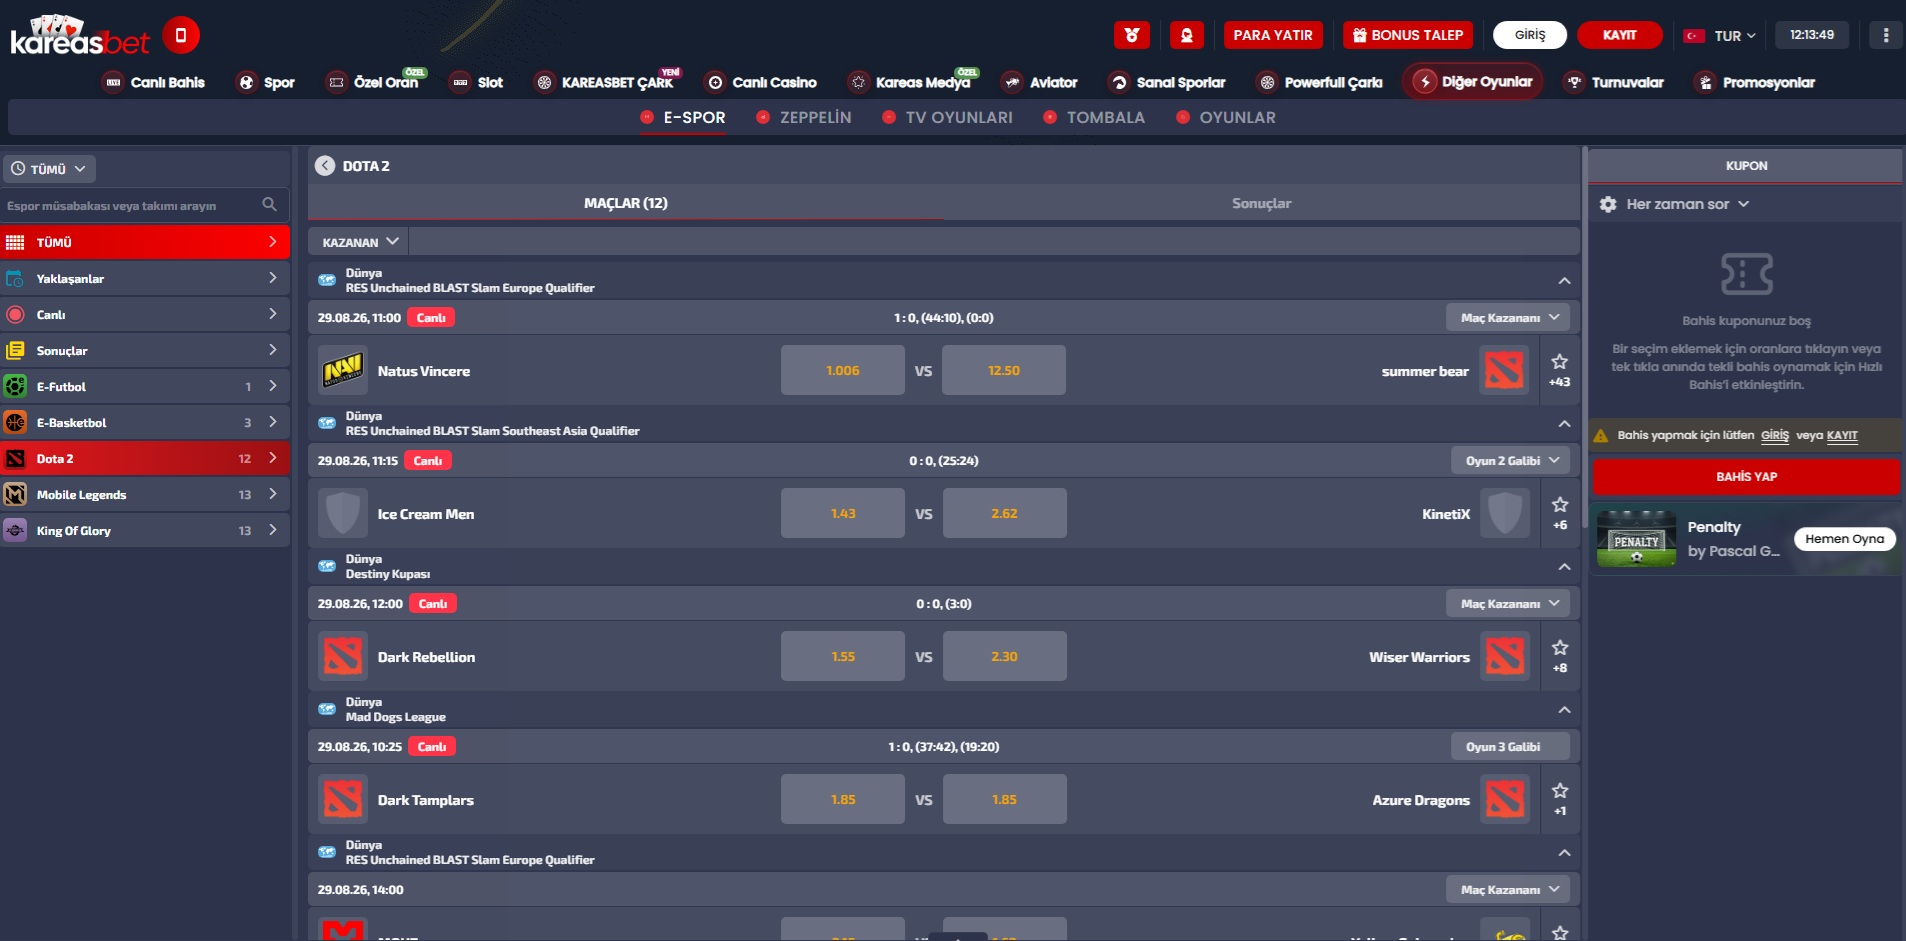Switch to the OYUNLAR tab
This screenshot has height=941, width=1906.
[1226, 117]
